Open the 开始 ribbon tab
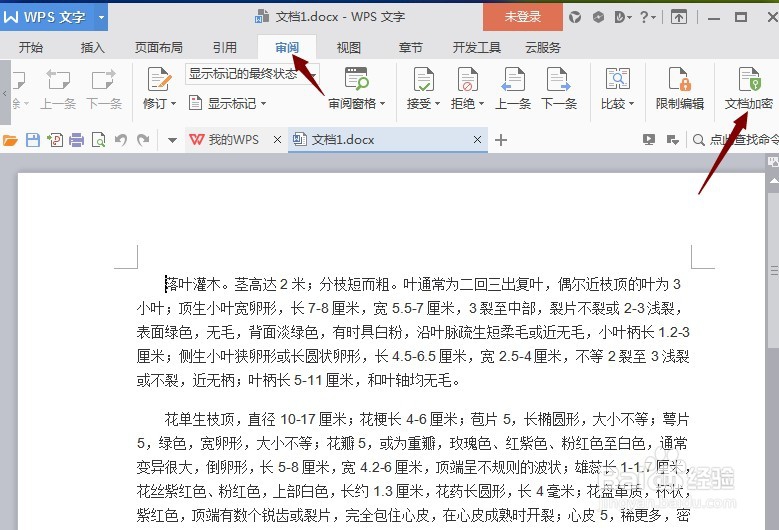This screenshot has width=779, height=530. pyautogui.click(x=31, y=48)
